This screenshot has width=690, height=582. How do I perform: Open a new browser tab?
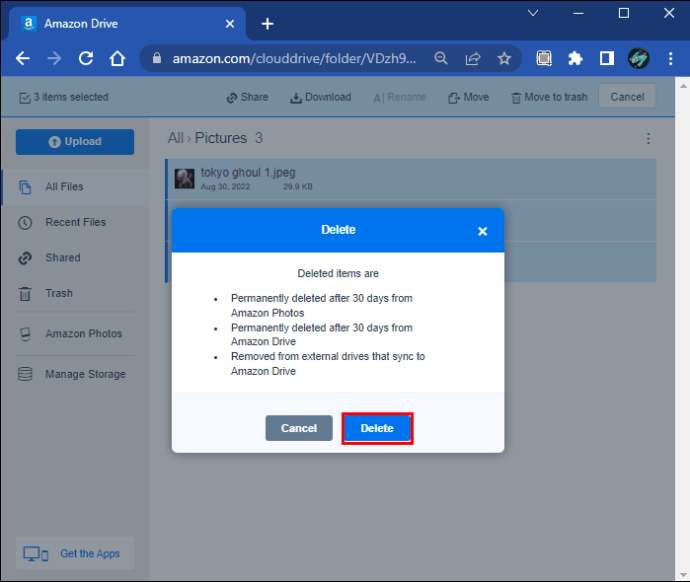[267, 24]
